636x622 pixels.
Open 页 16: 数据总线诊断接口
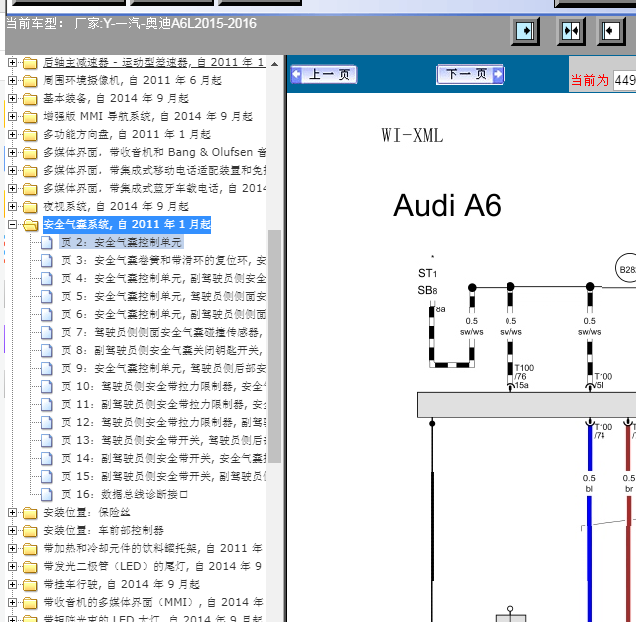point(125,494)
